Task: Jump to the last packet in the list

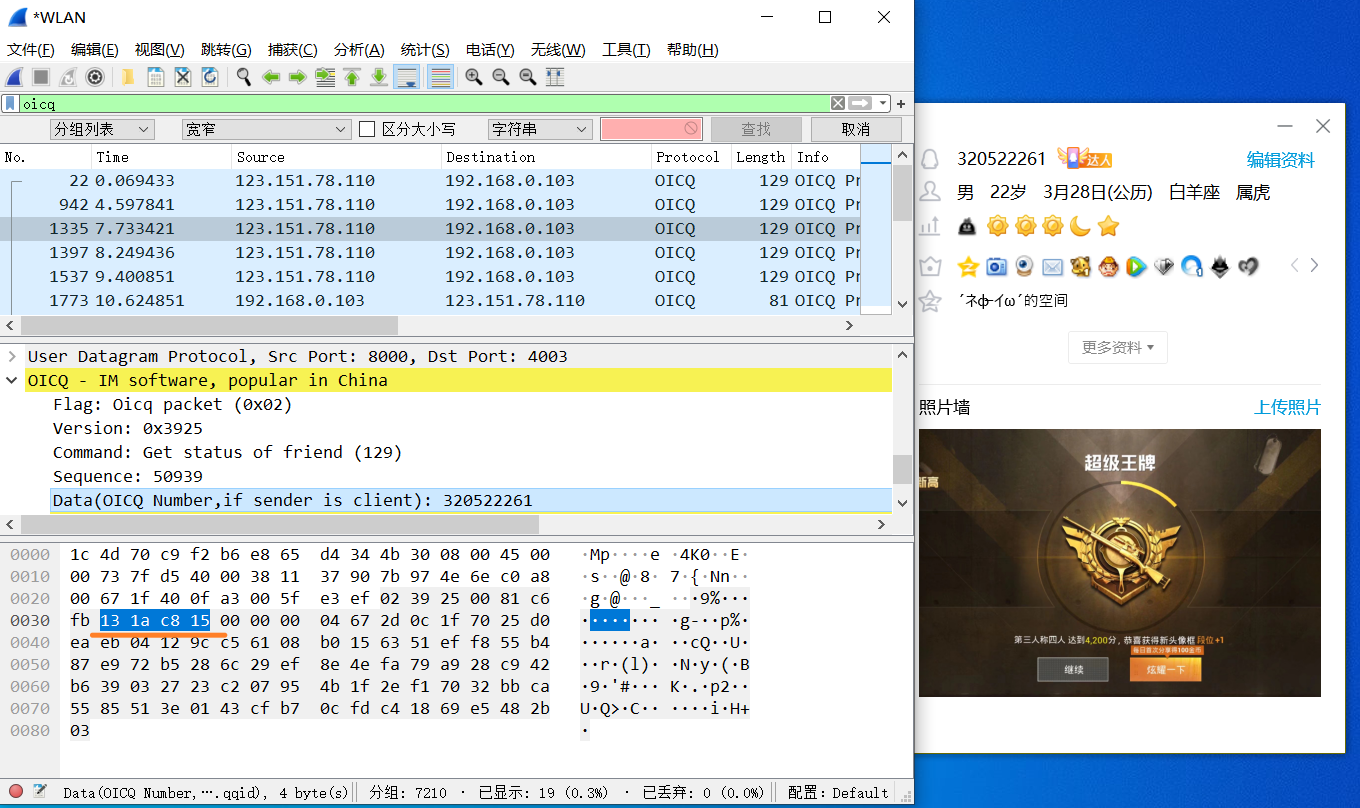Action: [x=378, y=77]
